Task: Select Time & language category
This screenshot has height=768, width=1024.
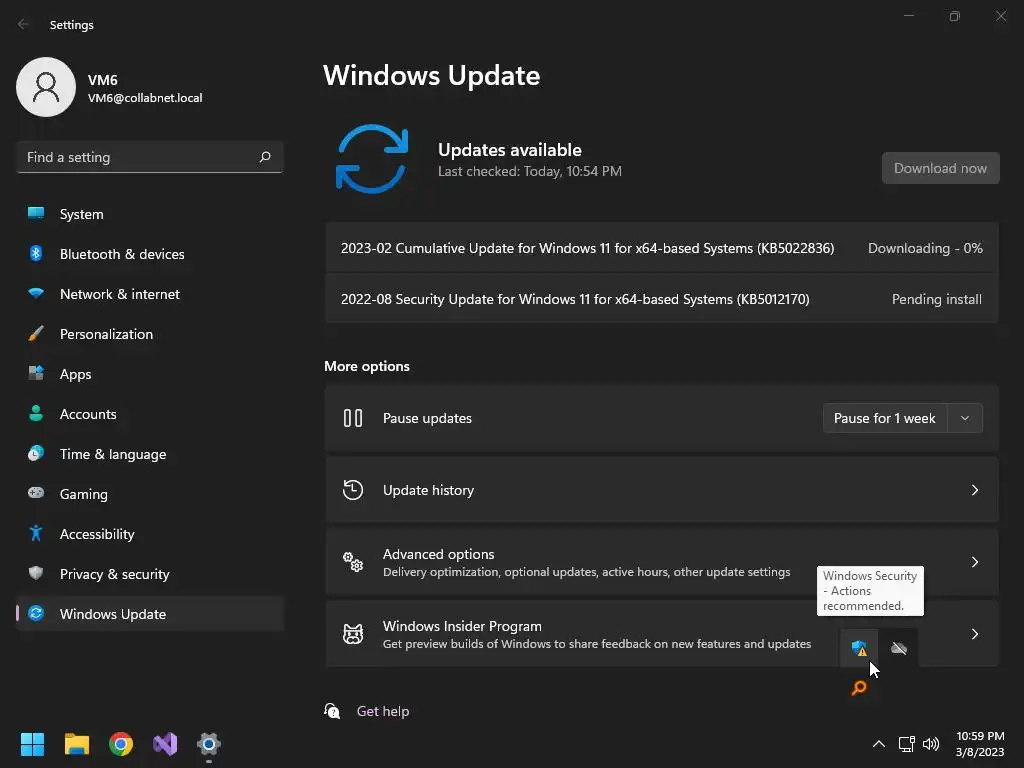Action: (150, 454)
